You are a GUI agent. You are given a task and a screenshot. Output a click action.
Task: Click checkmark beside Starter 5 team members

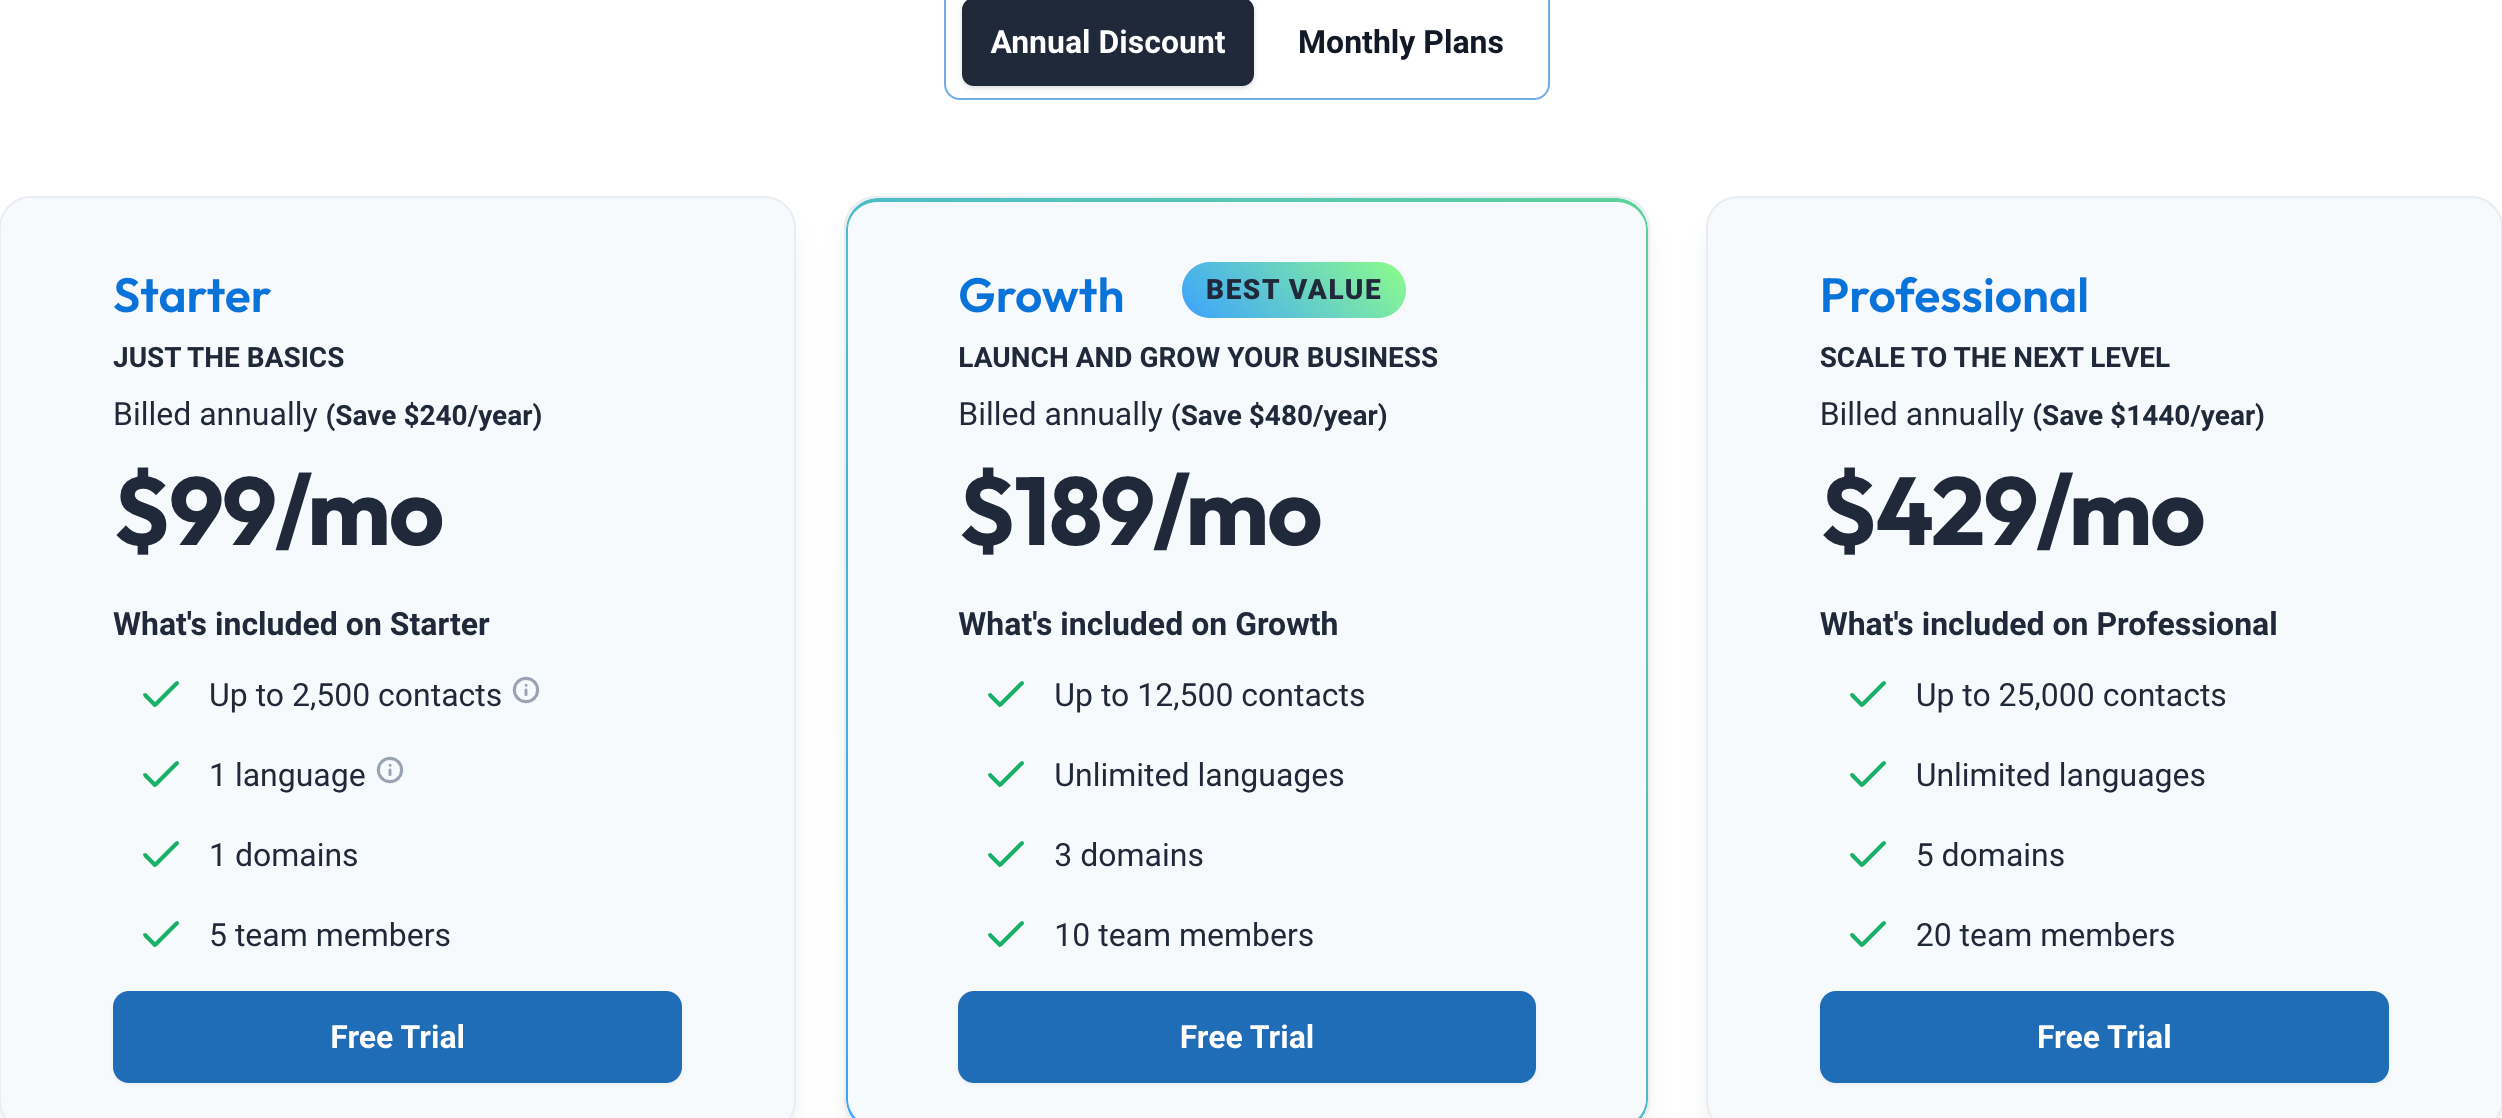(161, 934)
